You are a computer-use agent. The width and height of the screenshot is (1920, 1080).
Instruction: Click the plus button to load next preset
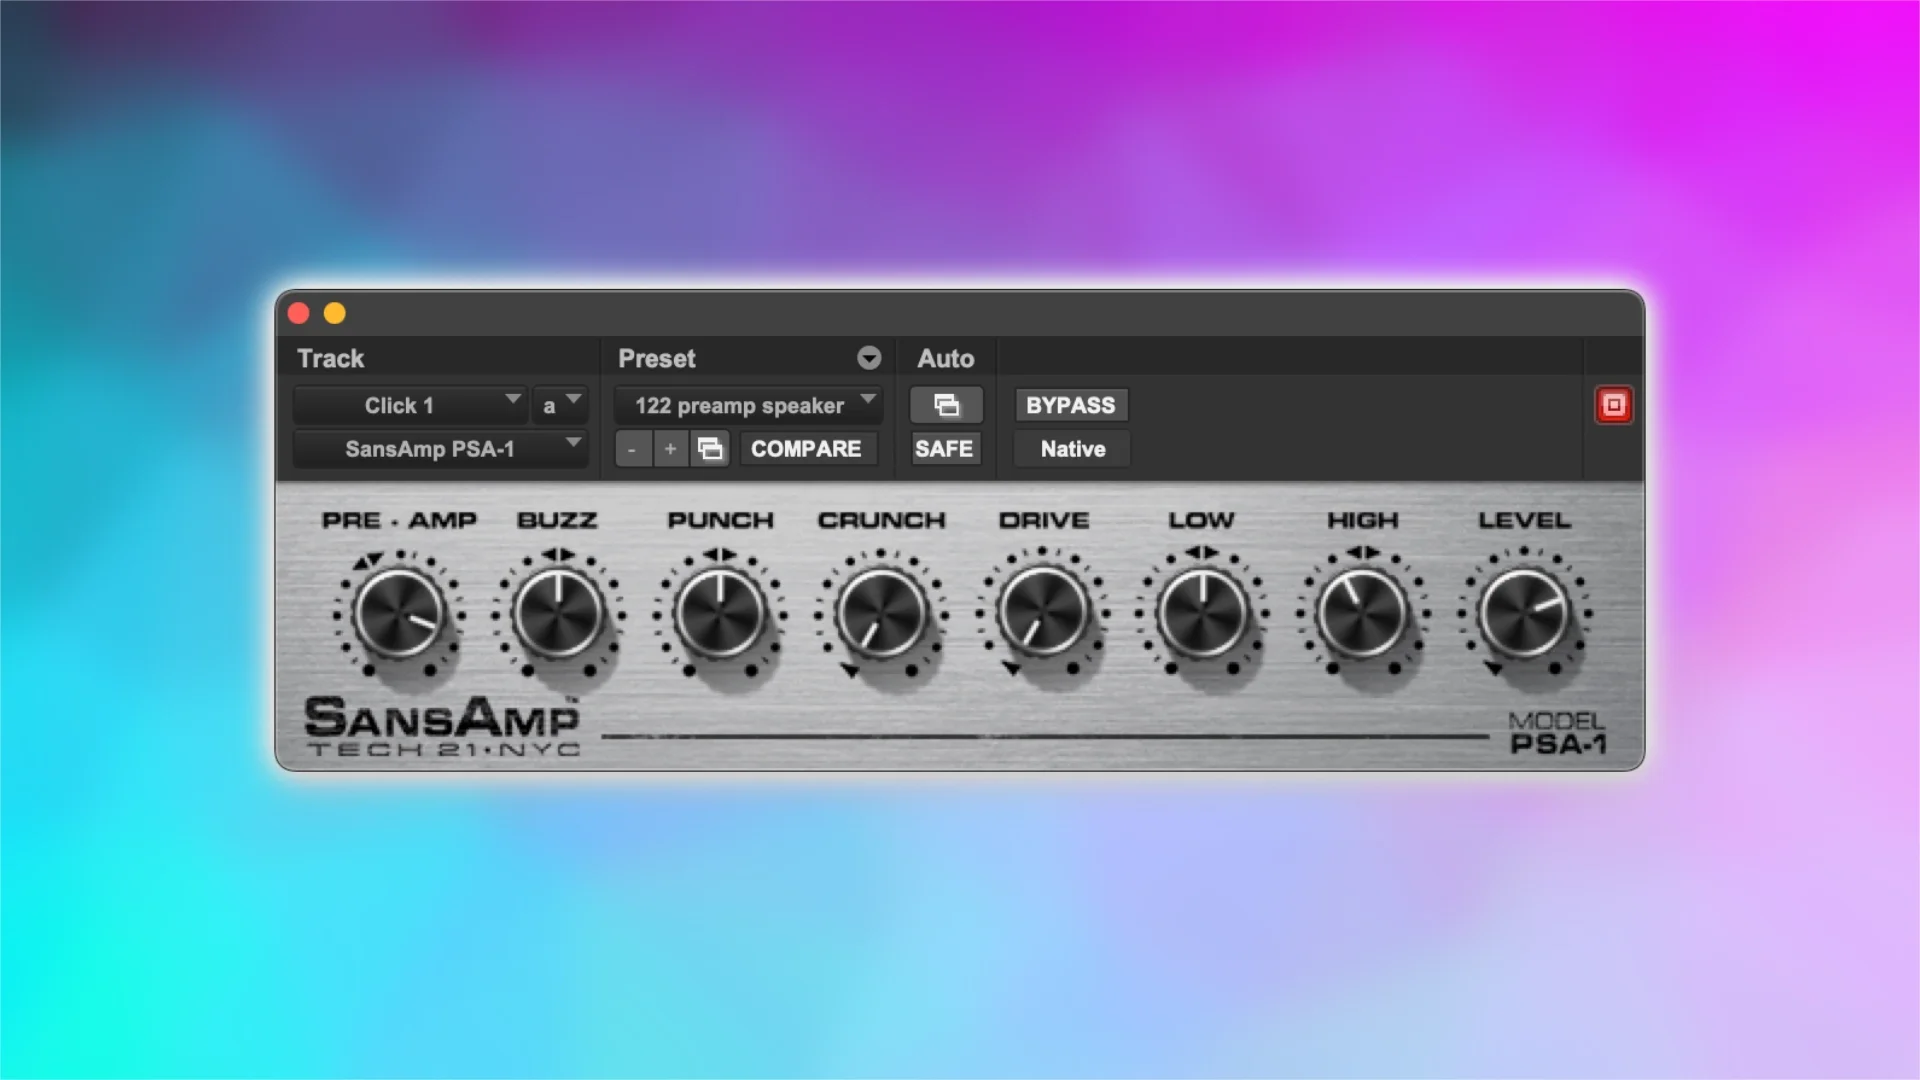670,449
